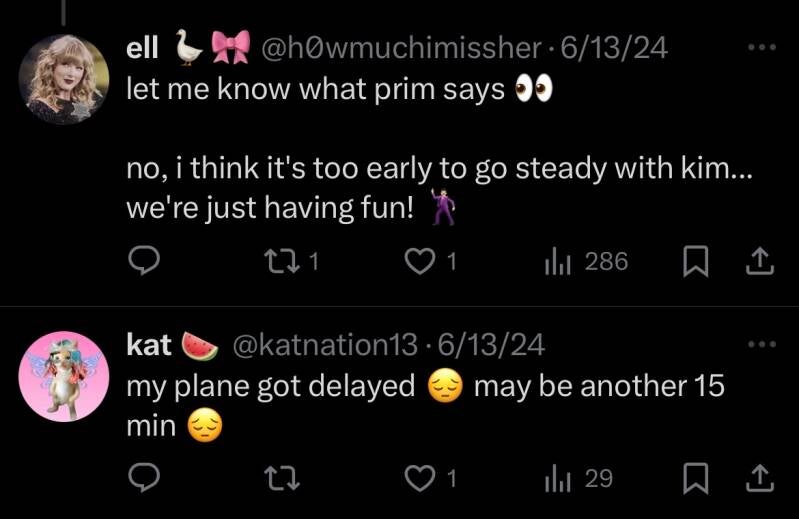Reply to kat's plane delayed tweet
The height and width of the screenshot is (519, 799).
pyautogui.click(x=146, y=479)
